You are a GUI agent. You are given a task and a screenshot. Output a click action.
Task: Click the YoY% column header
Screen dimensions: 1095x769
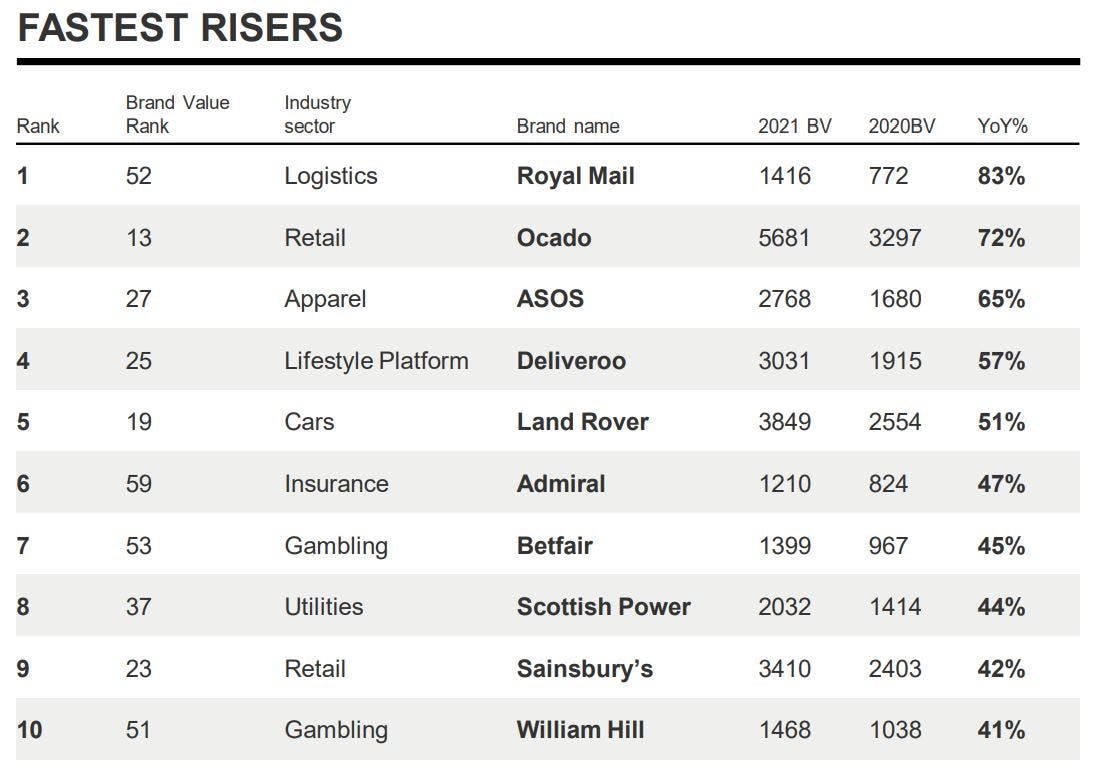[x=1002, y=126]
